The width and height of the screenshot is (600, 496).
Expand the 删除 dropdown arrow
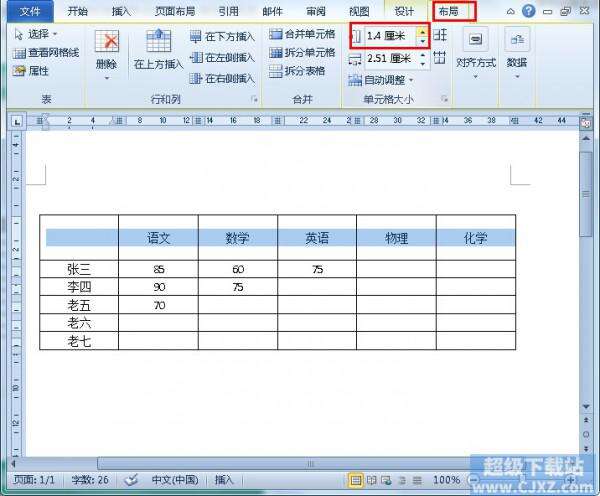pyautogui.click(x=107, y=78)
